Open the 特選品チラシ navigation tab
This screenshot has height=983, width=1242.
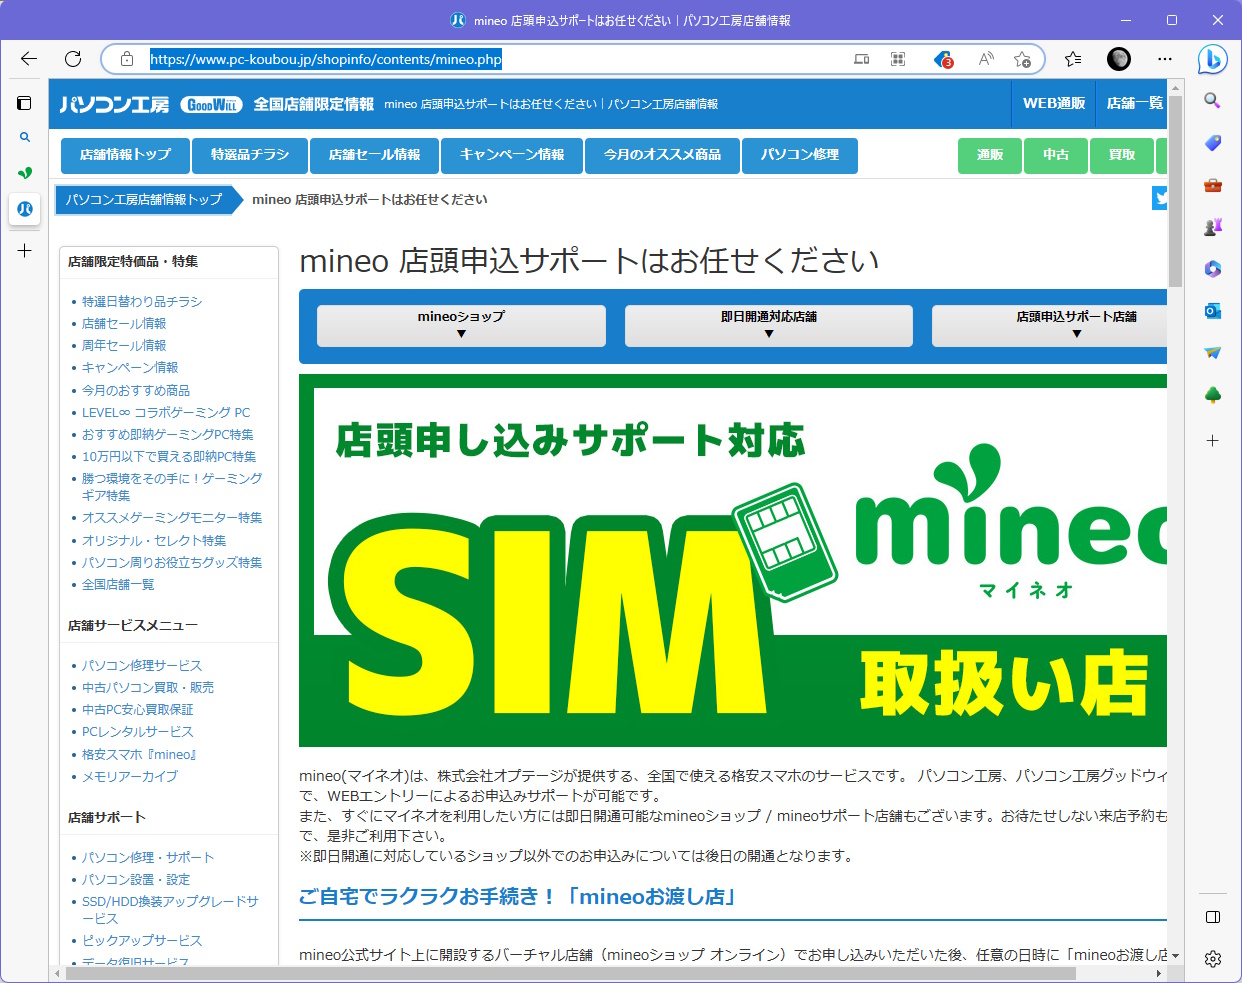click(x=250, y=155)
